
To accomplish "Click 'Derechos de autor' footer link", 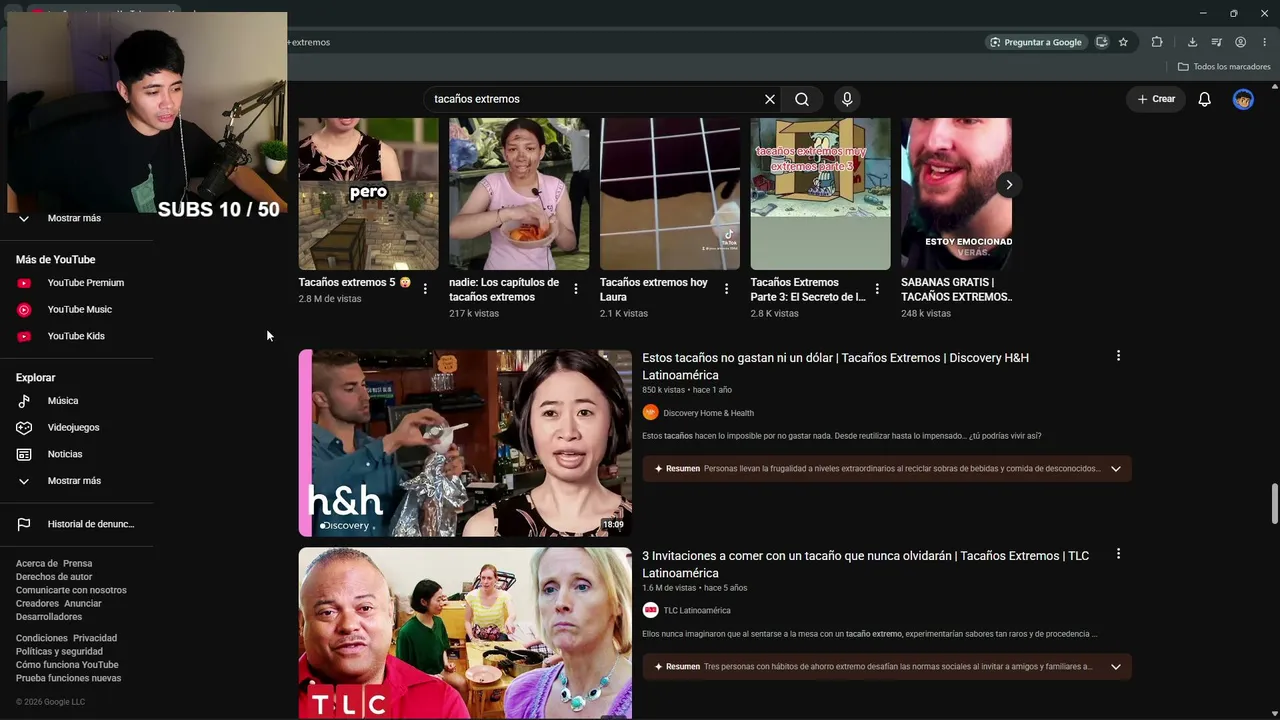I will (x=54, y=577).
